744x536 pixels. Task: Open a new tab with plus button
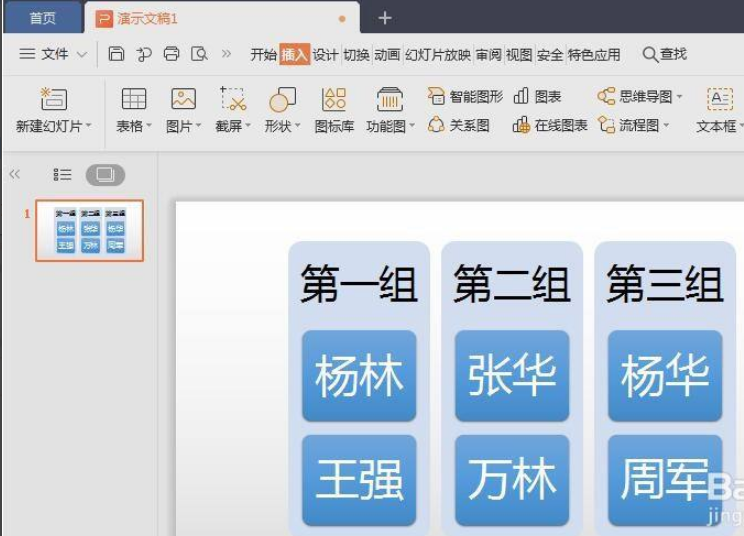click(x=385, y=18)
